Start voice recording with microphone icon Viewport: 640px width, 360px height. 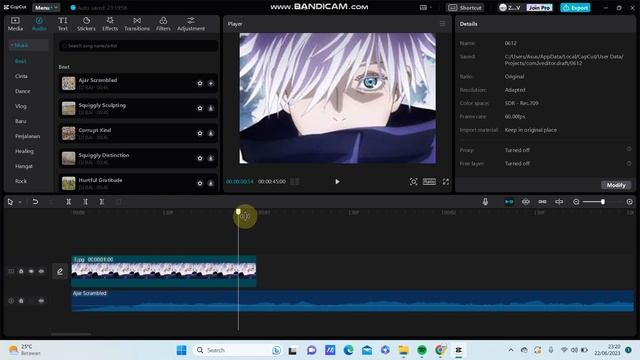tap(485, 202)
